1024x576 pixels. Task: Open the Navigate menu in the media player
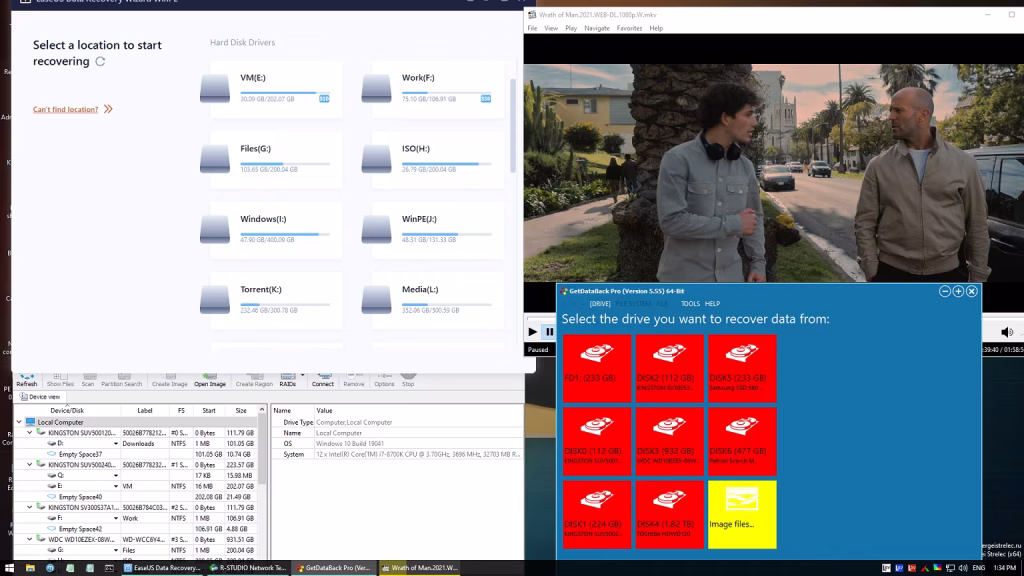coord(596,28)
